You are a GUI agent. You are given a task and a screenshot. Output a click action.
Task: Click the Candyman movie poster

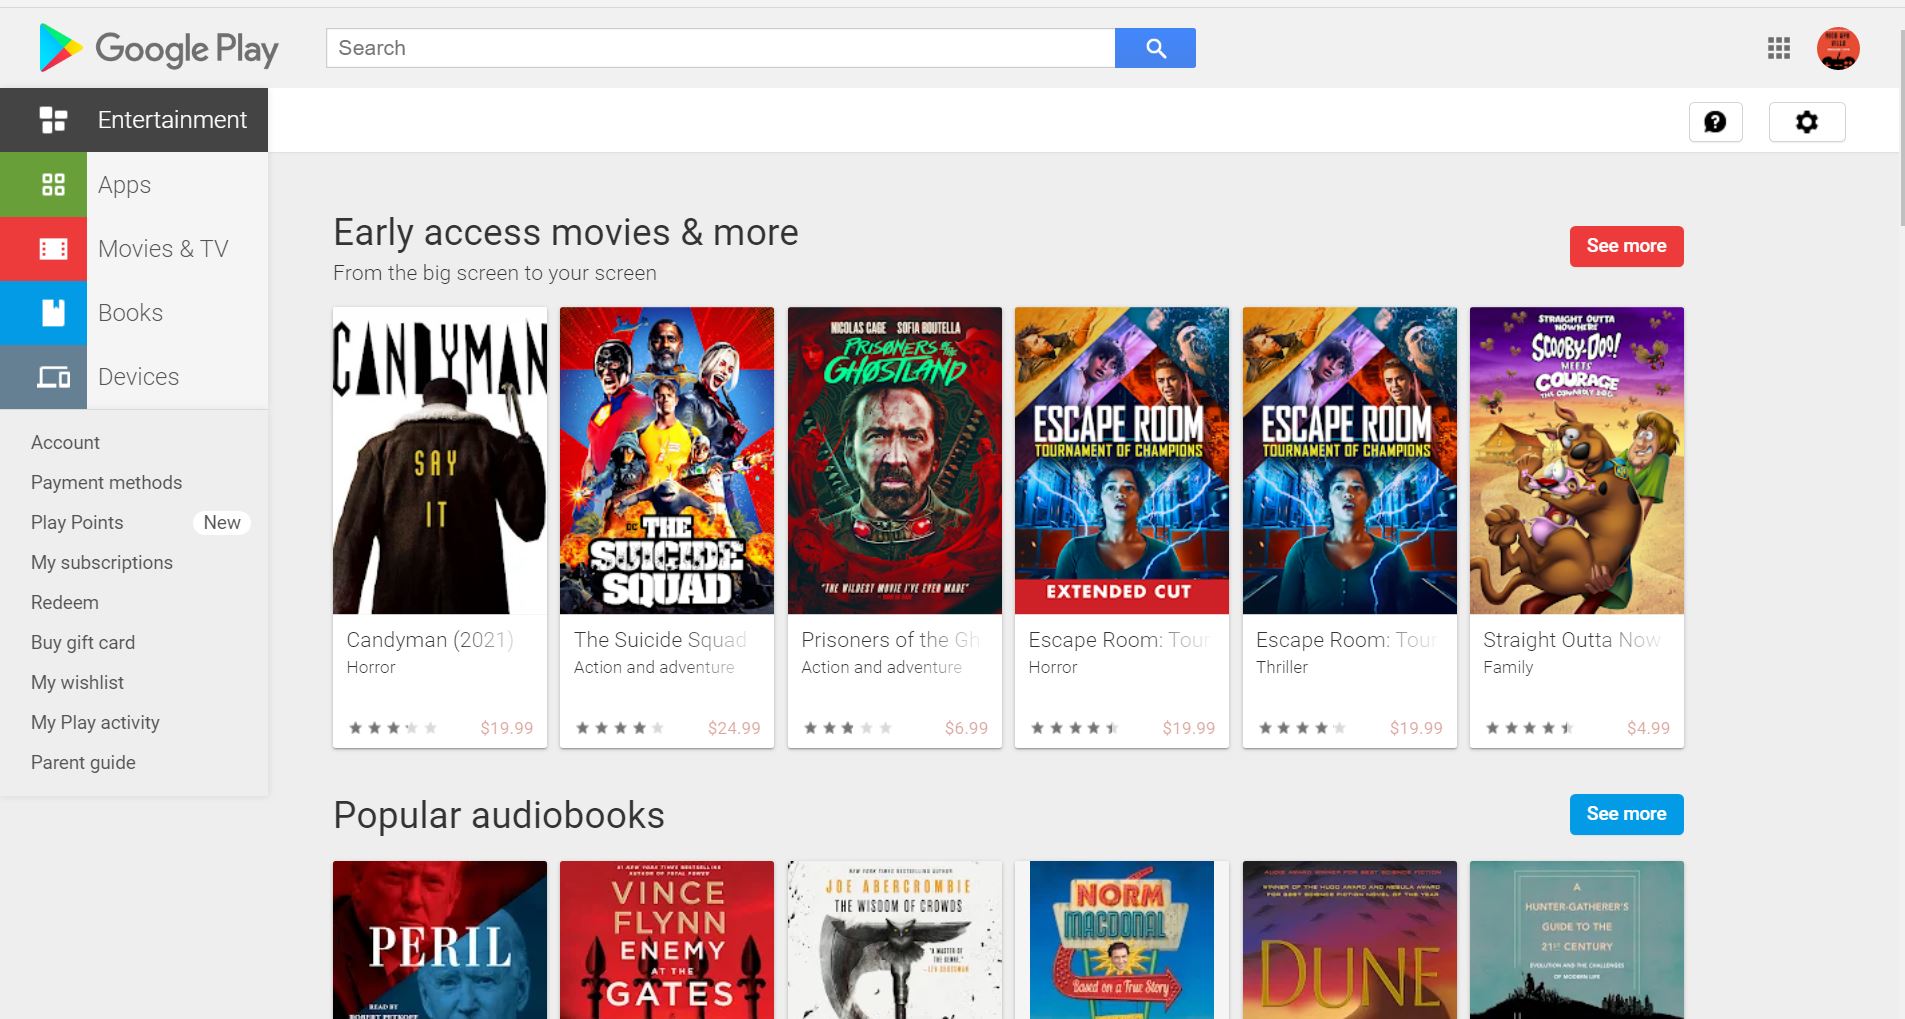pos(439,461)
